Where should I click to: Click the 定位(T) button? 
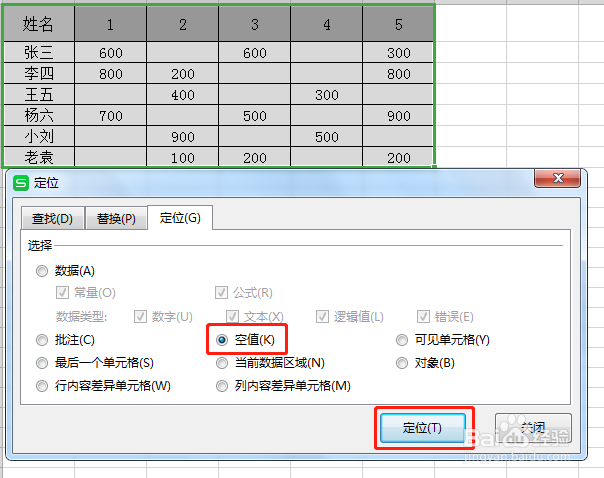point(423,428)
